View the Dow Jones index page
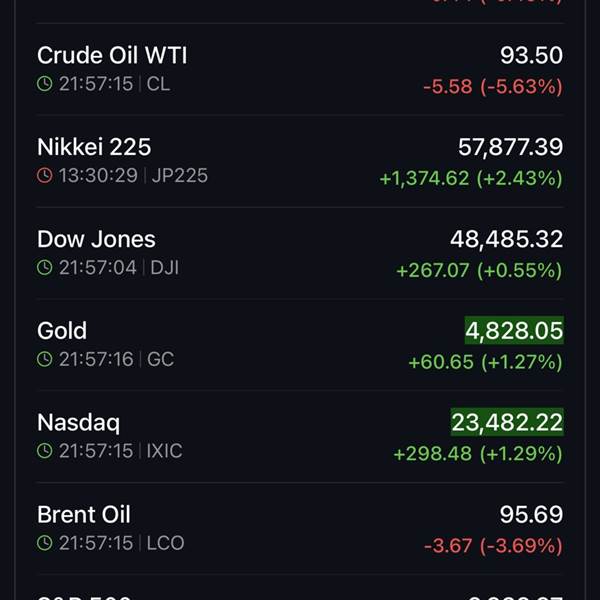 point(96,240)
